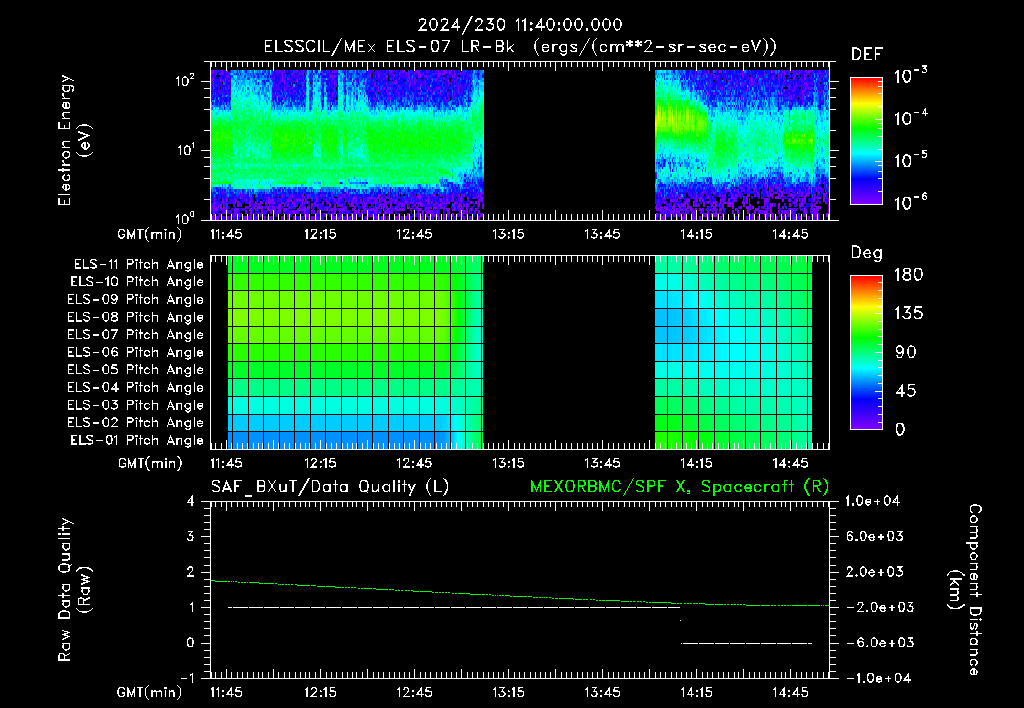
Task: Click the ELS-03 Pitch Angle row label
Action: point(136,405)
